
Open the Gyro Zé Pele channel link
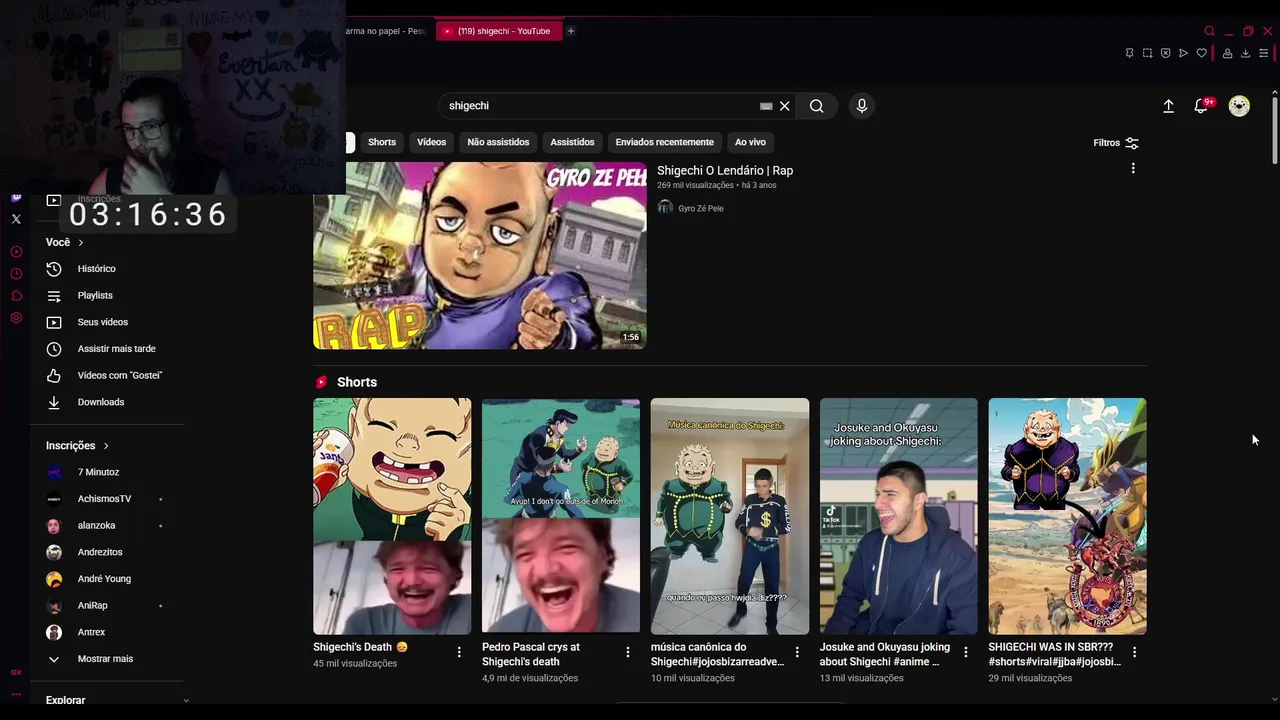(x=700, y=208)
